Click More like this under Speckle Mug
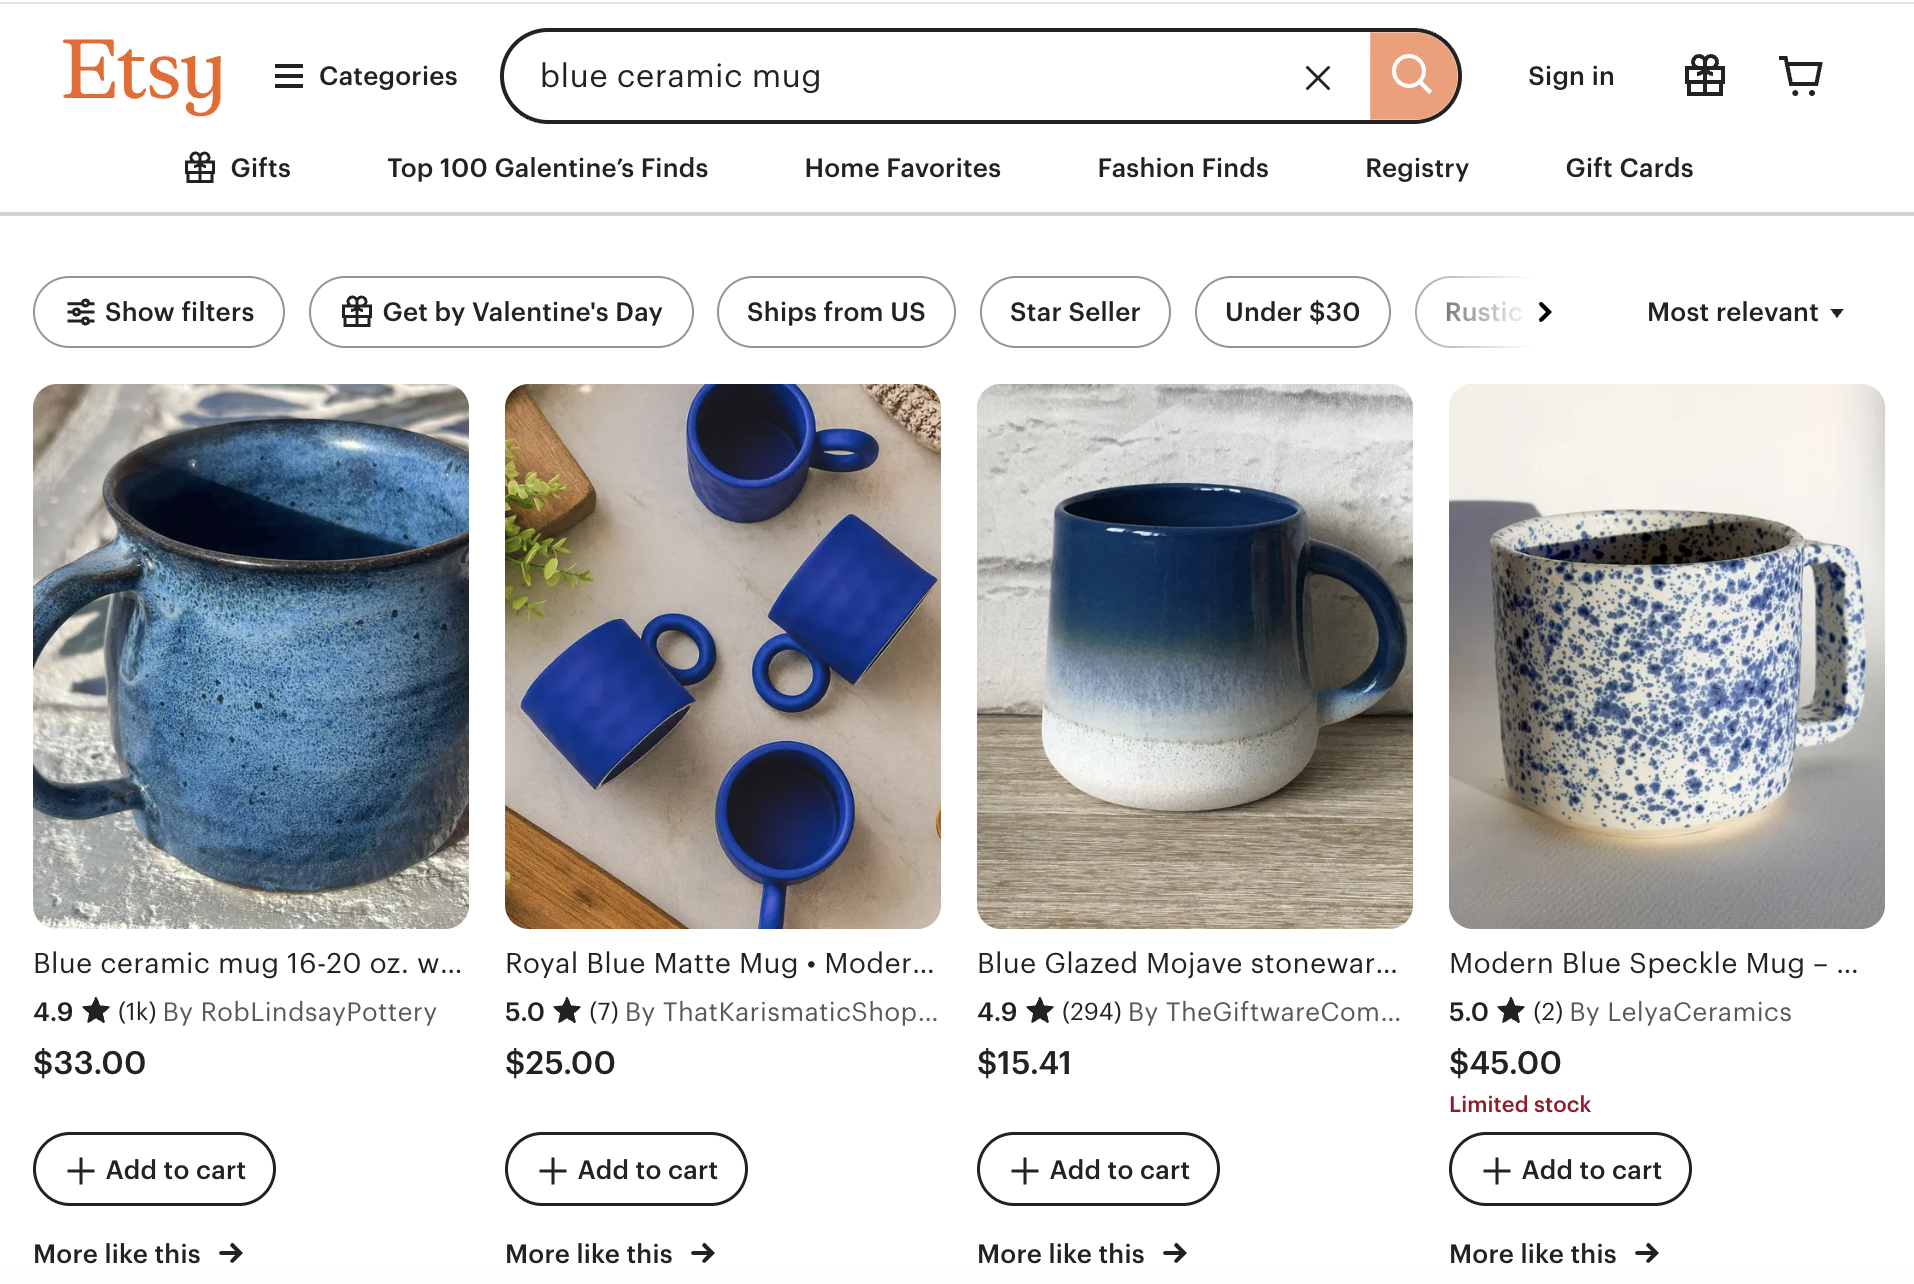1914x1284 pixels. 1553,1253
